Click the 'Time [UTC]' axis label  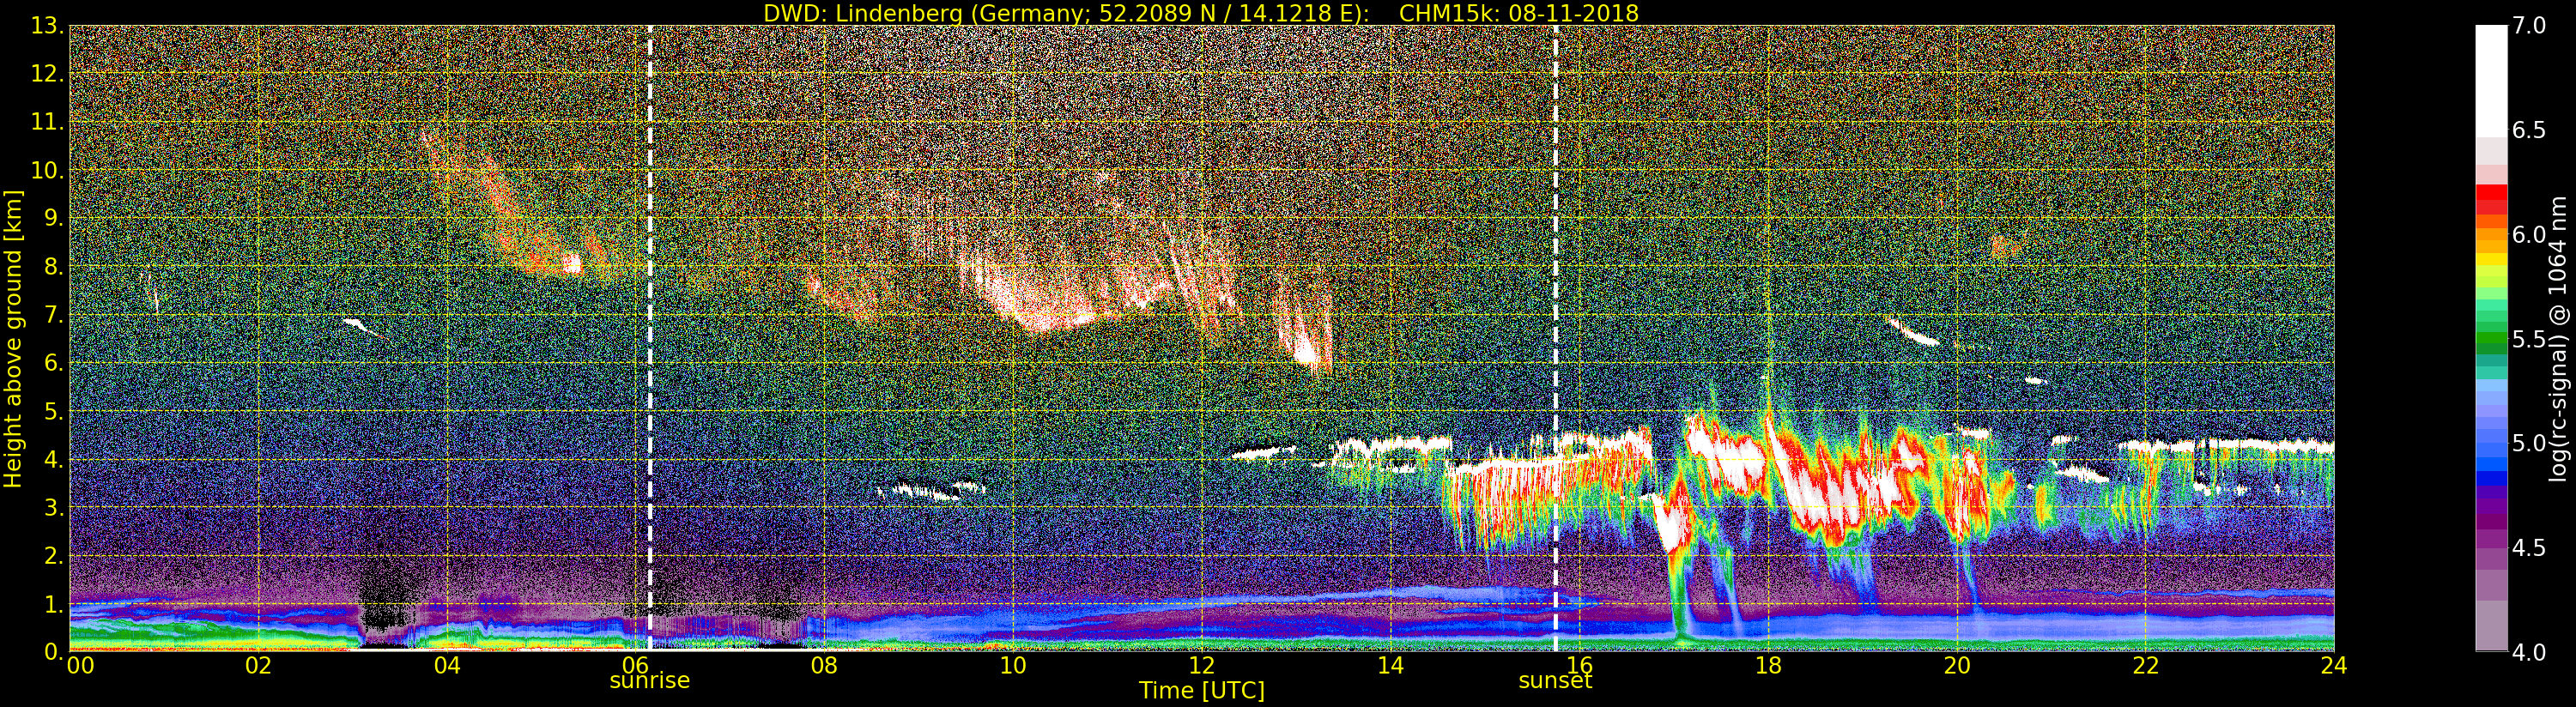coord(1202,691)
